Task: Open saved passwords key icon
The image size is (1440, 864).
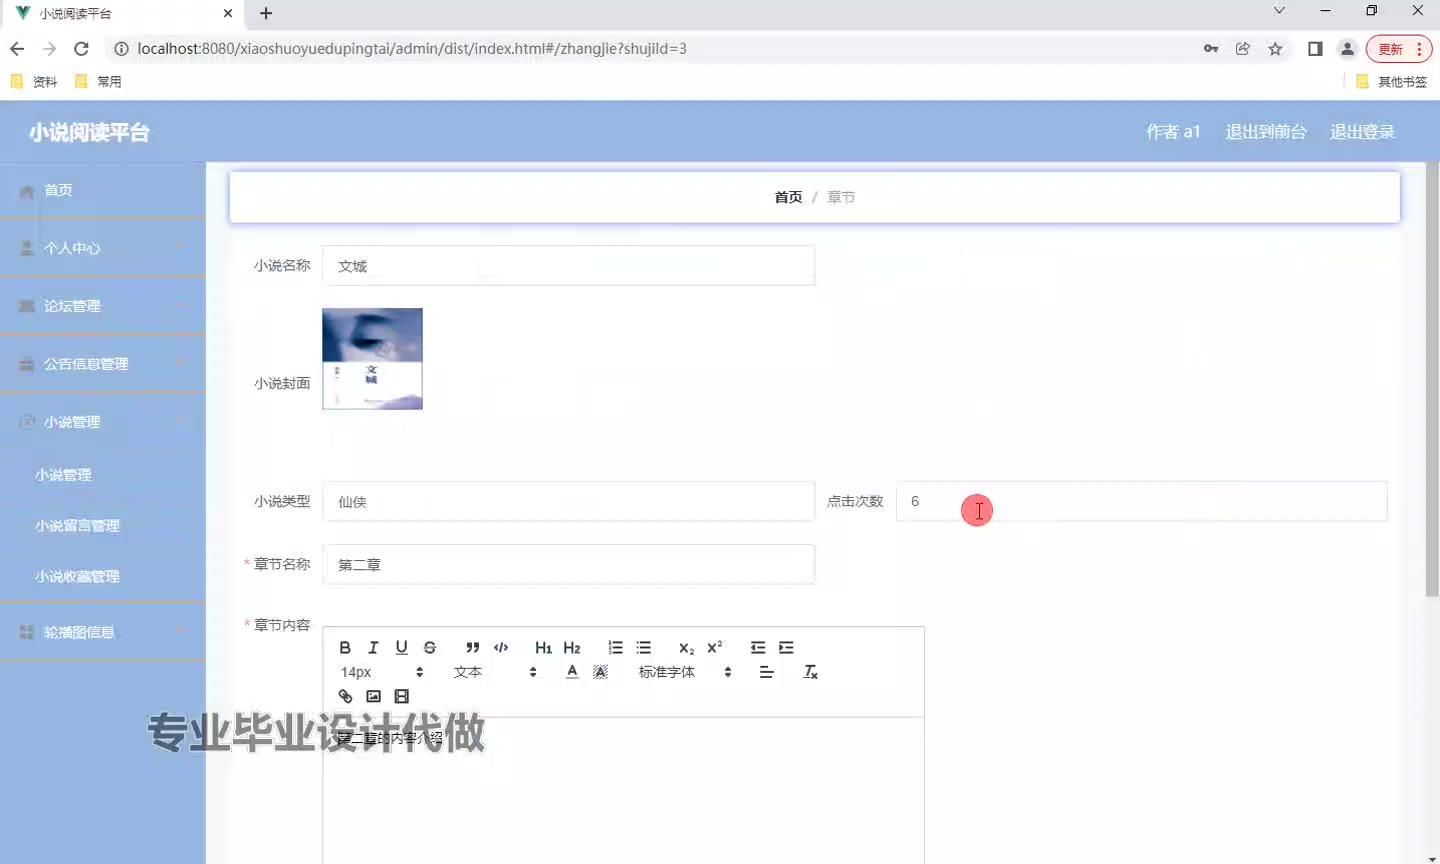Action: 1211,49
